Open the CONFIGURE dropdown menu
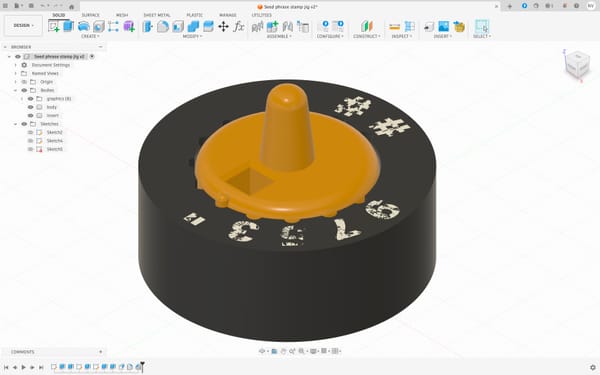The image size is (600, 375). coord(330,36)
